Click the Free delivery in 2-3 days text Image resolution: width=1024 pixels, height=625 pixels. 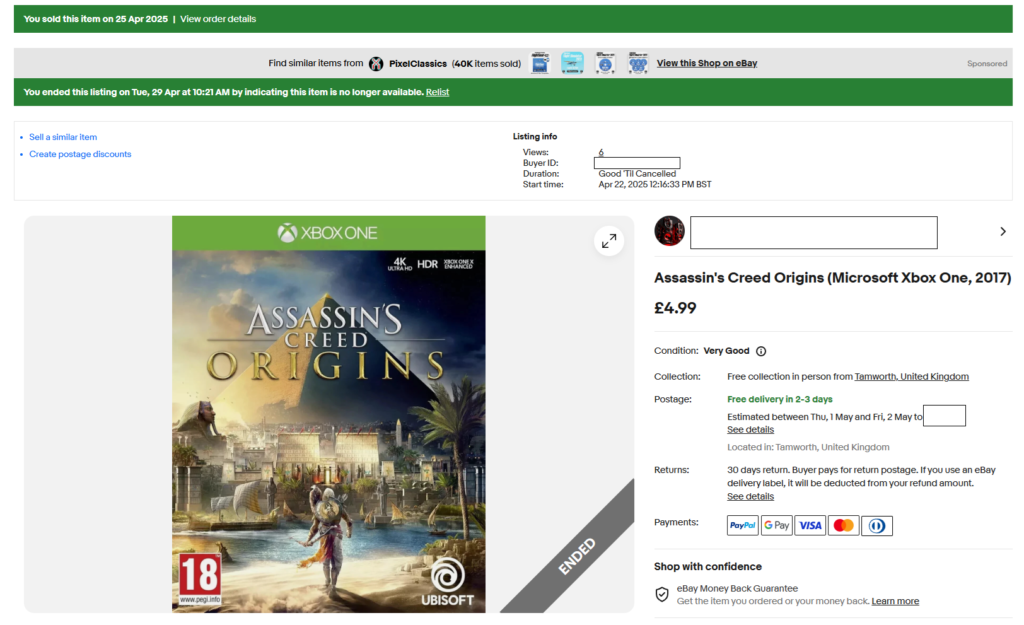click(780, 399)
